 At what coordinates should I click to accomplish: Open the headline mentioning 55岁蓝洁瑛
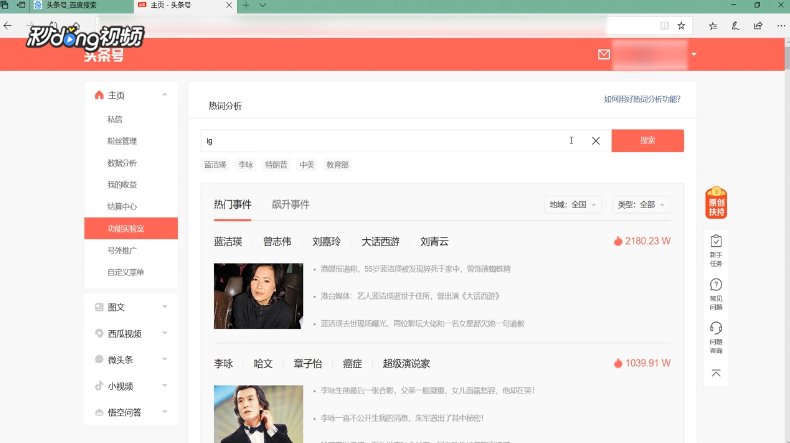coord(416,269)
